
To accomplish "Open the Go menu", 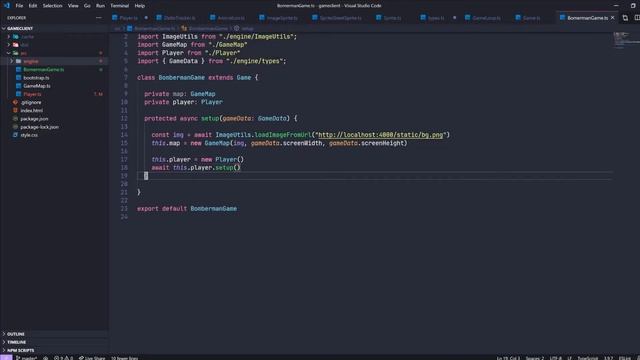I will (x=87, y=6).
